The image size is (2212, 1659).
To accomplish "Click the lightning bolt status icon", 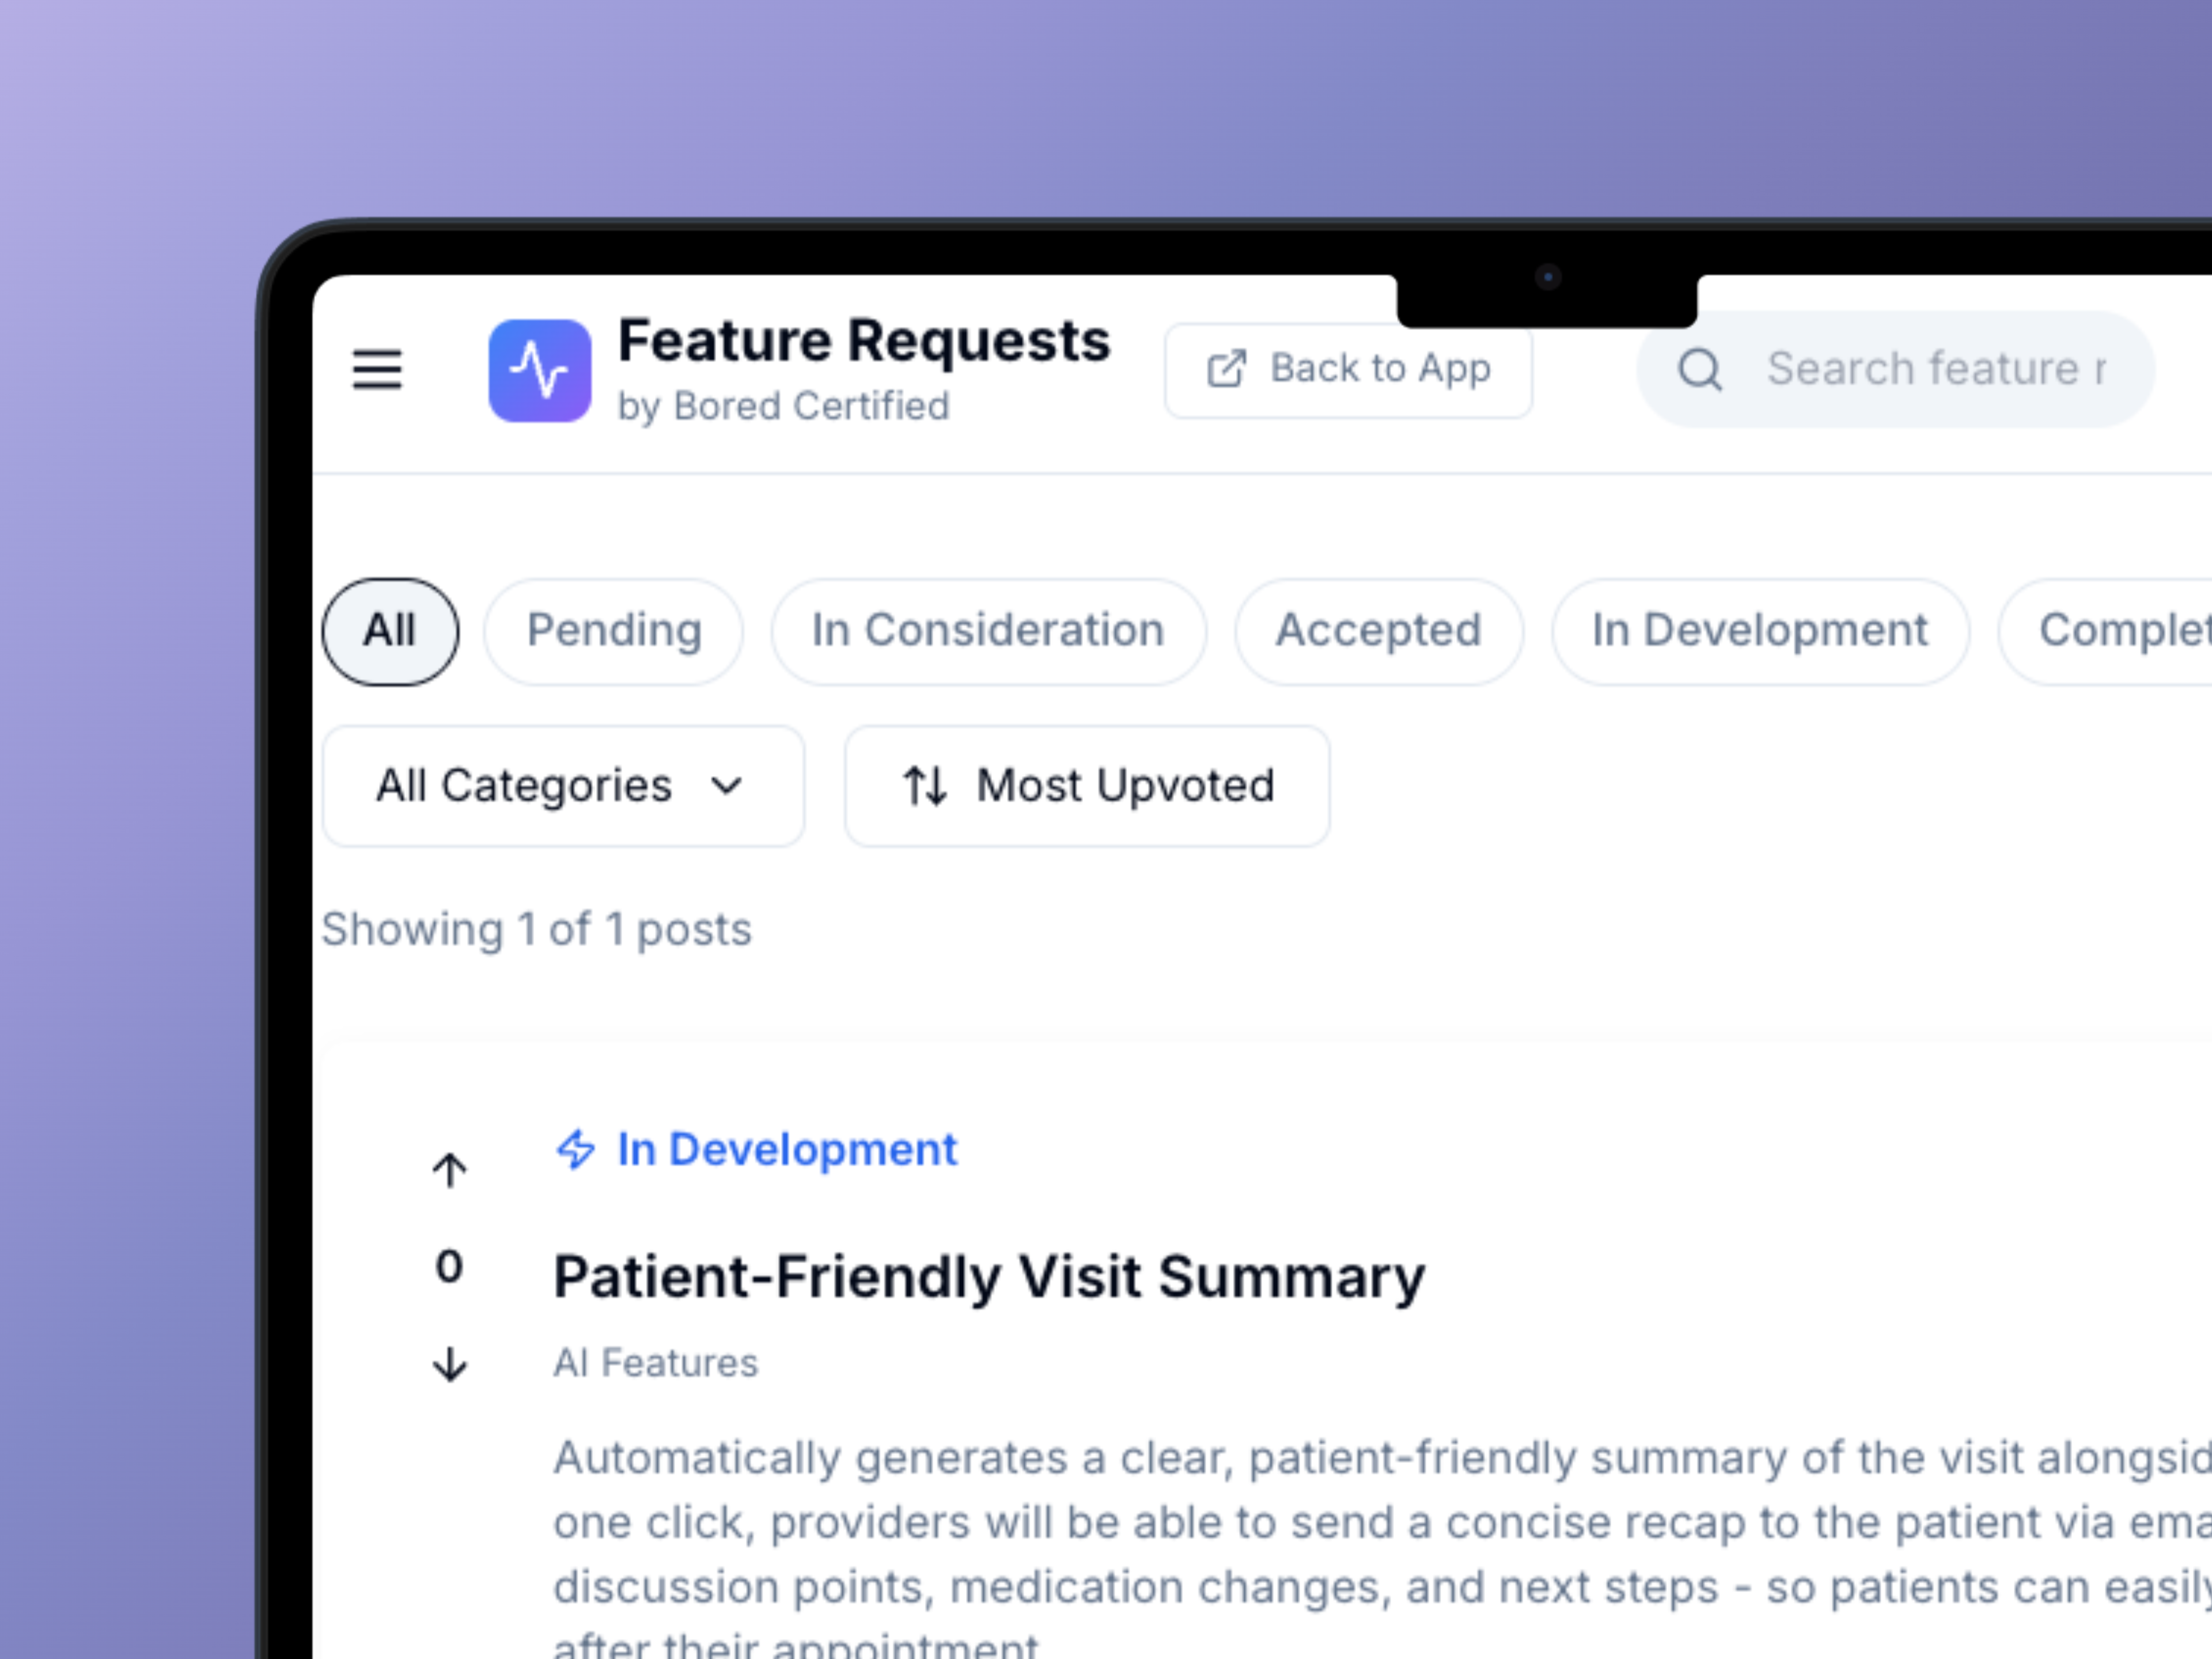I will tap(576, 1149).
